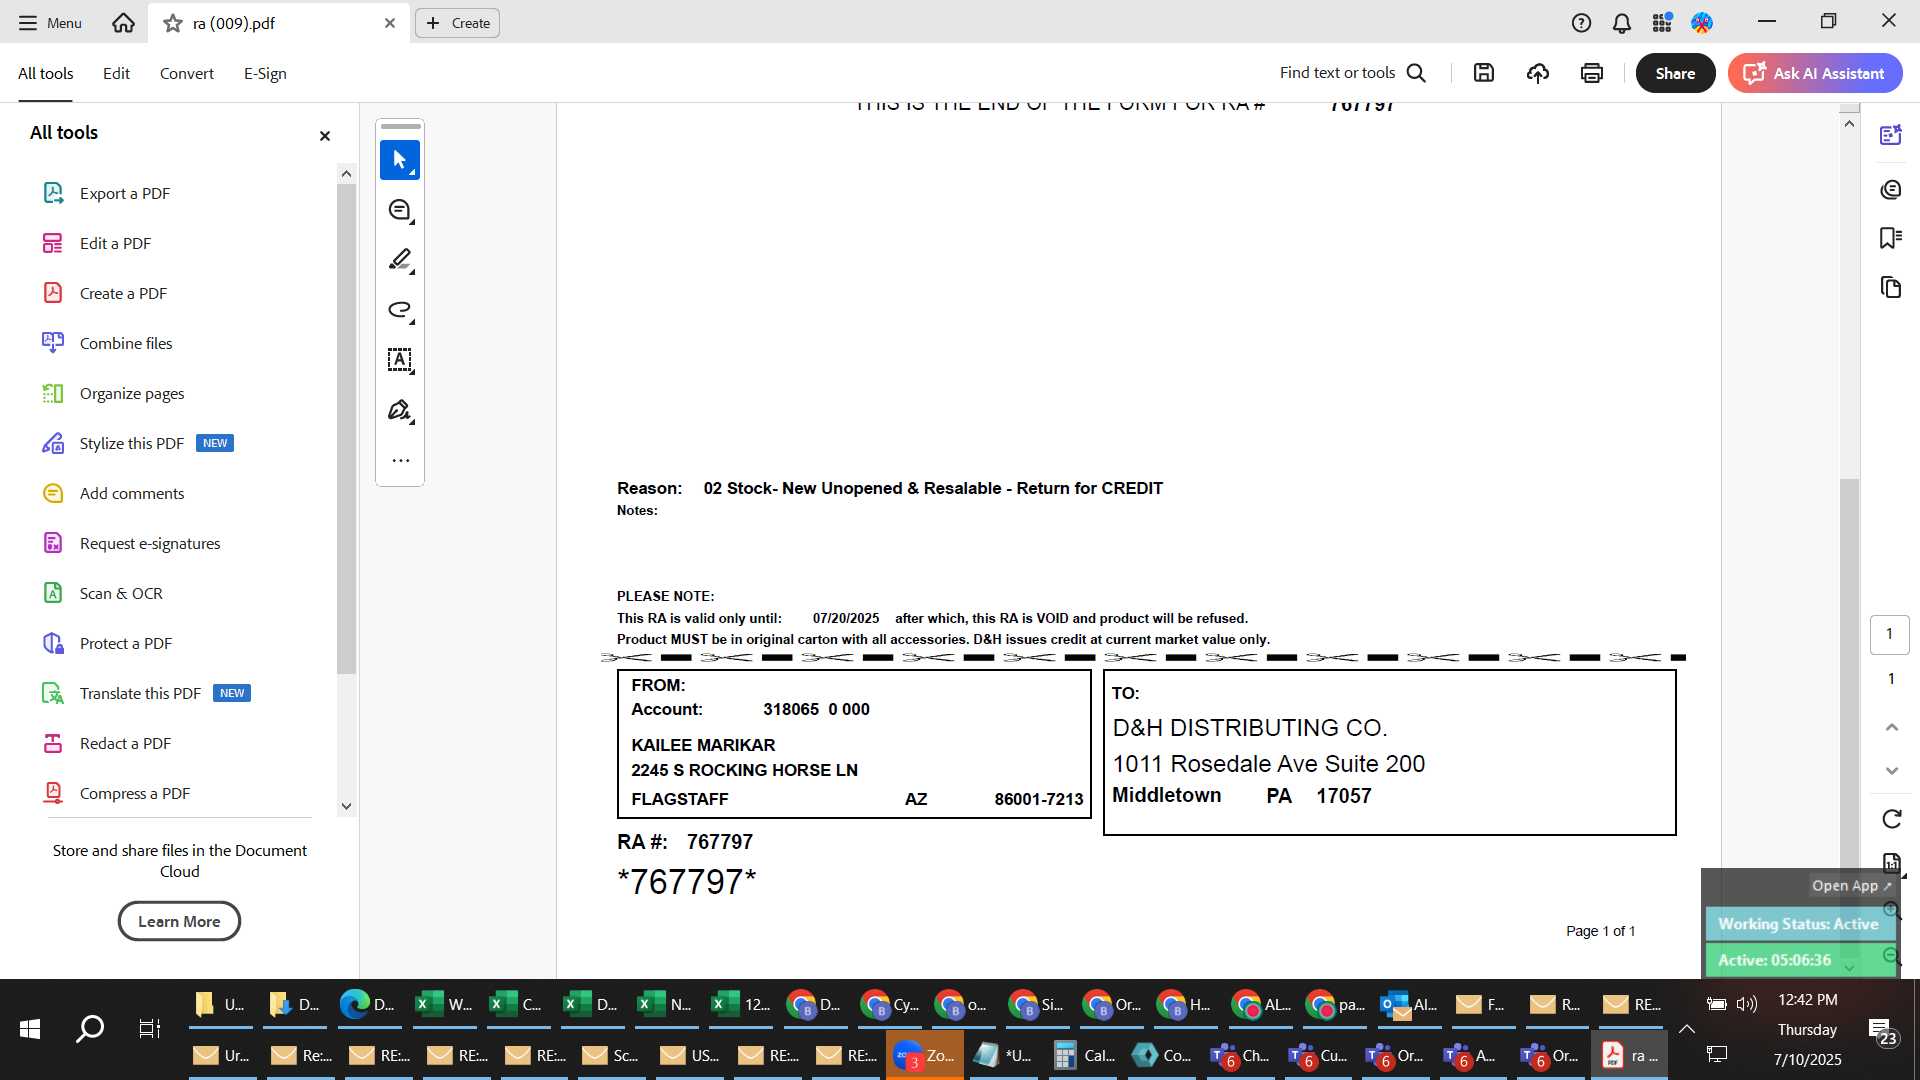Open Windows taskbar search

coord(90,1029)
